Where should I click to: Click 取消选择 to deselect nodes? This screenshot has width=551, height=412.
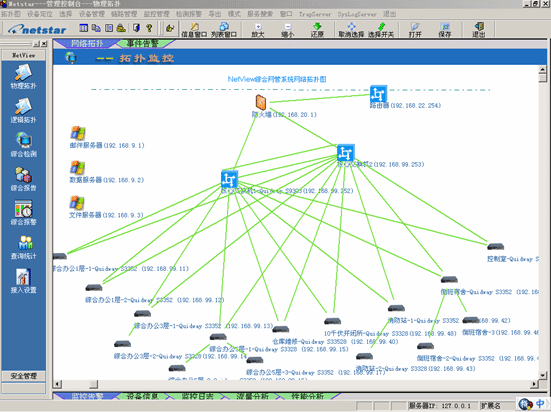(x=351, y=30)
